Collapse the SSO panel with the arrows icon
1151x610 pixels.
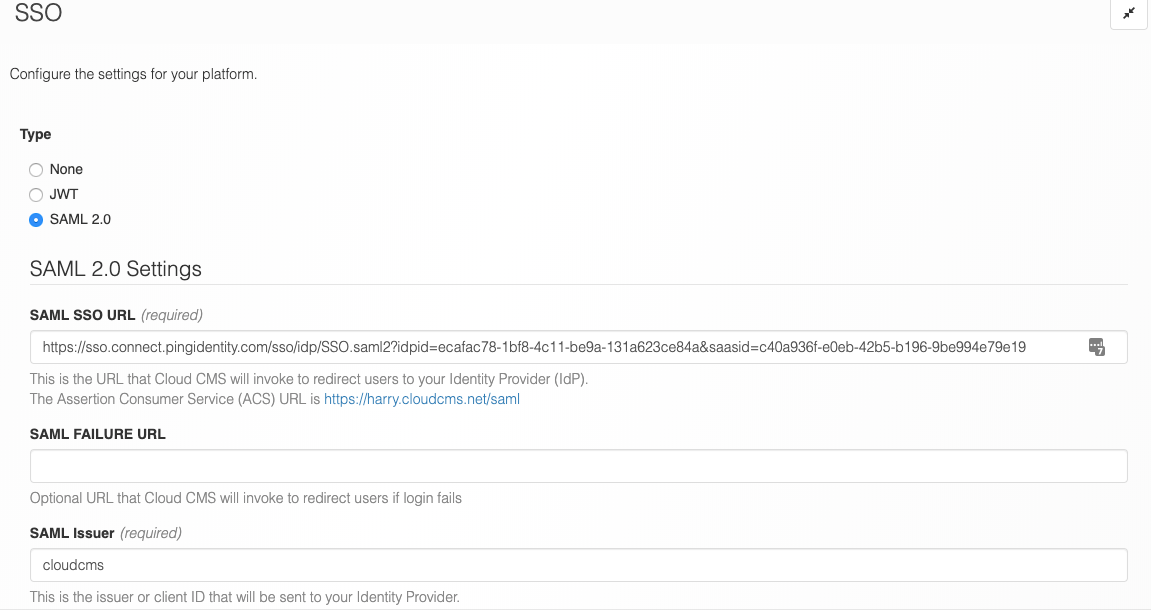pyautogui.click(x=1129, y=14)
